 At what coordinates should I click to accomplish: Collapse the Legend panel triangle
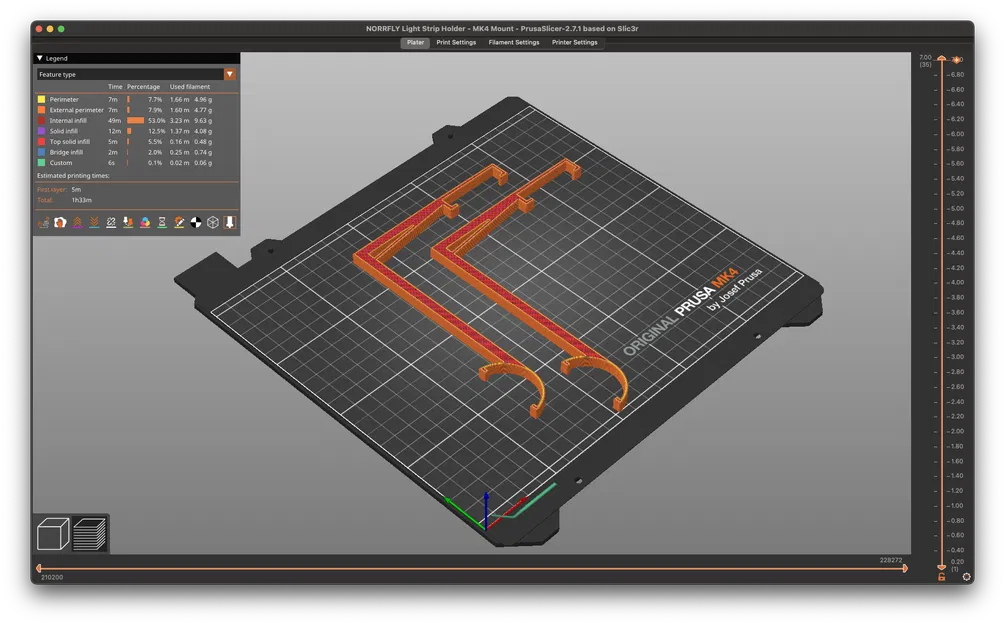tap(40, 59)
